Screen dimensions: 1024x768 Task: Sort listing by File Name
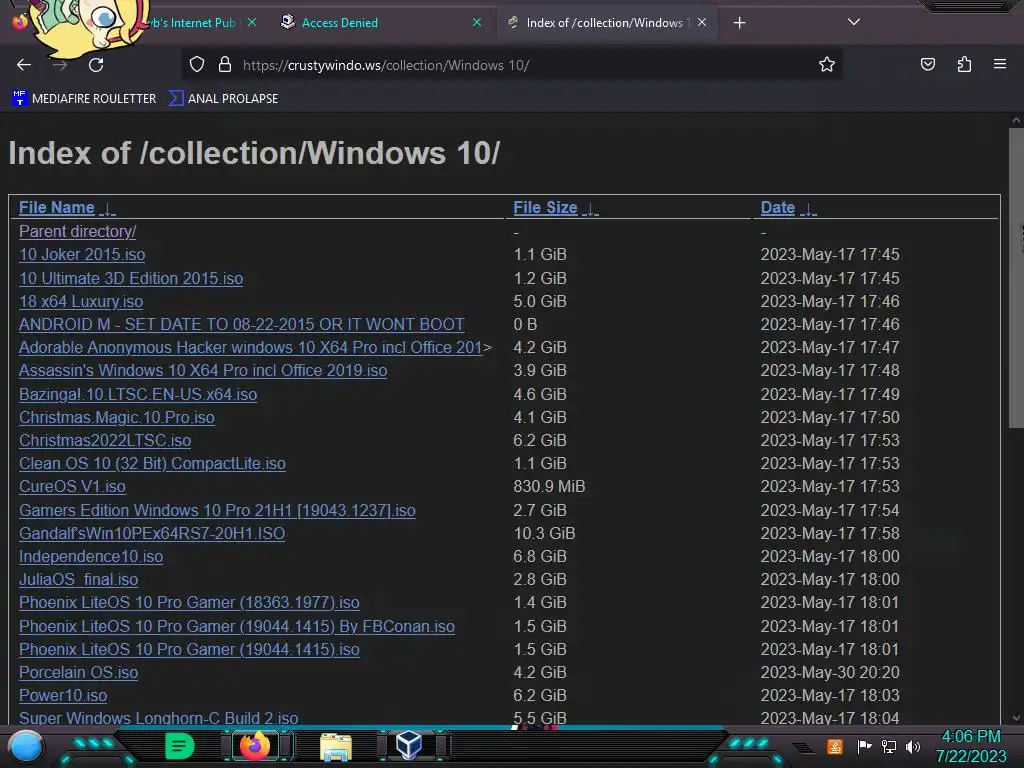[57, 208]
